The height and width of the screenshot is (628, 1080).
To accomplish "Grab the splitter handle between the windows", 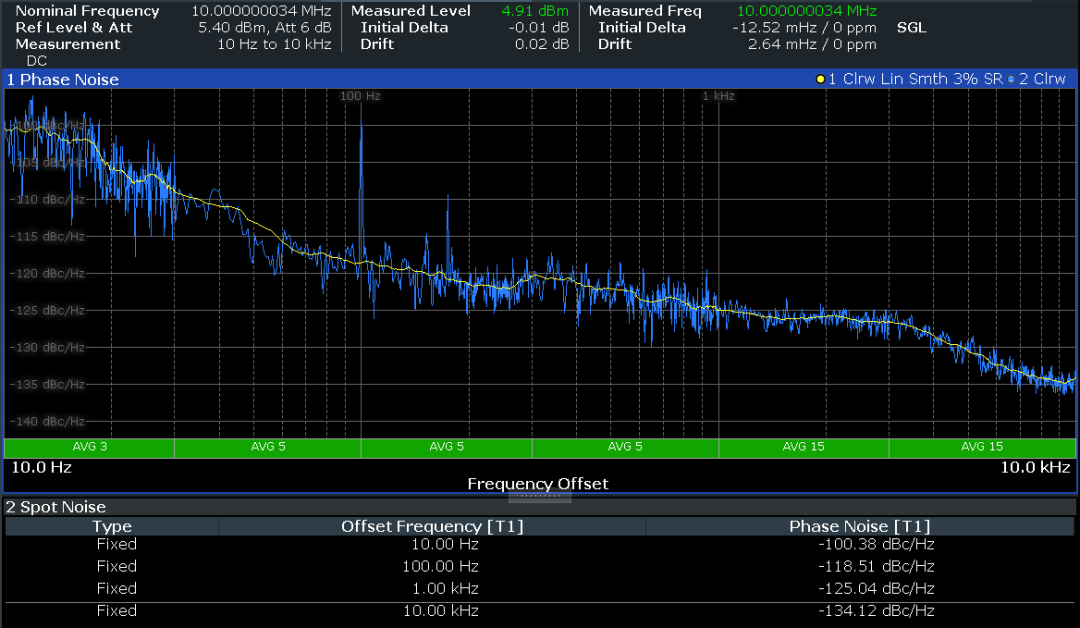I will coord(540,496).
